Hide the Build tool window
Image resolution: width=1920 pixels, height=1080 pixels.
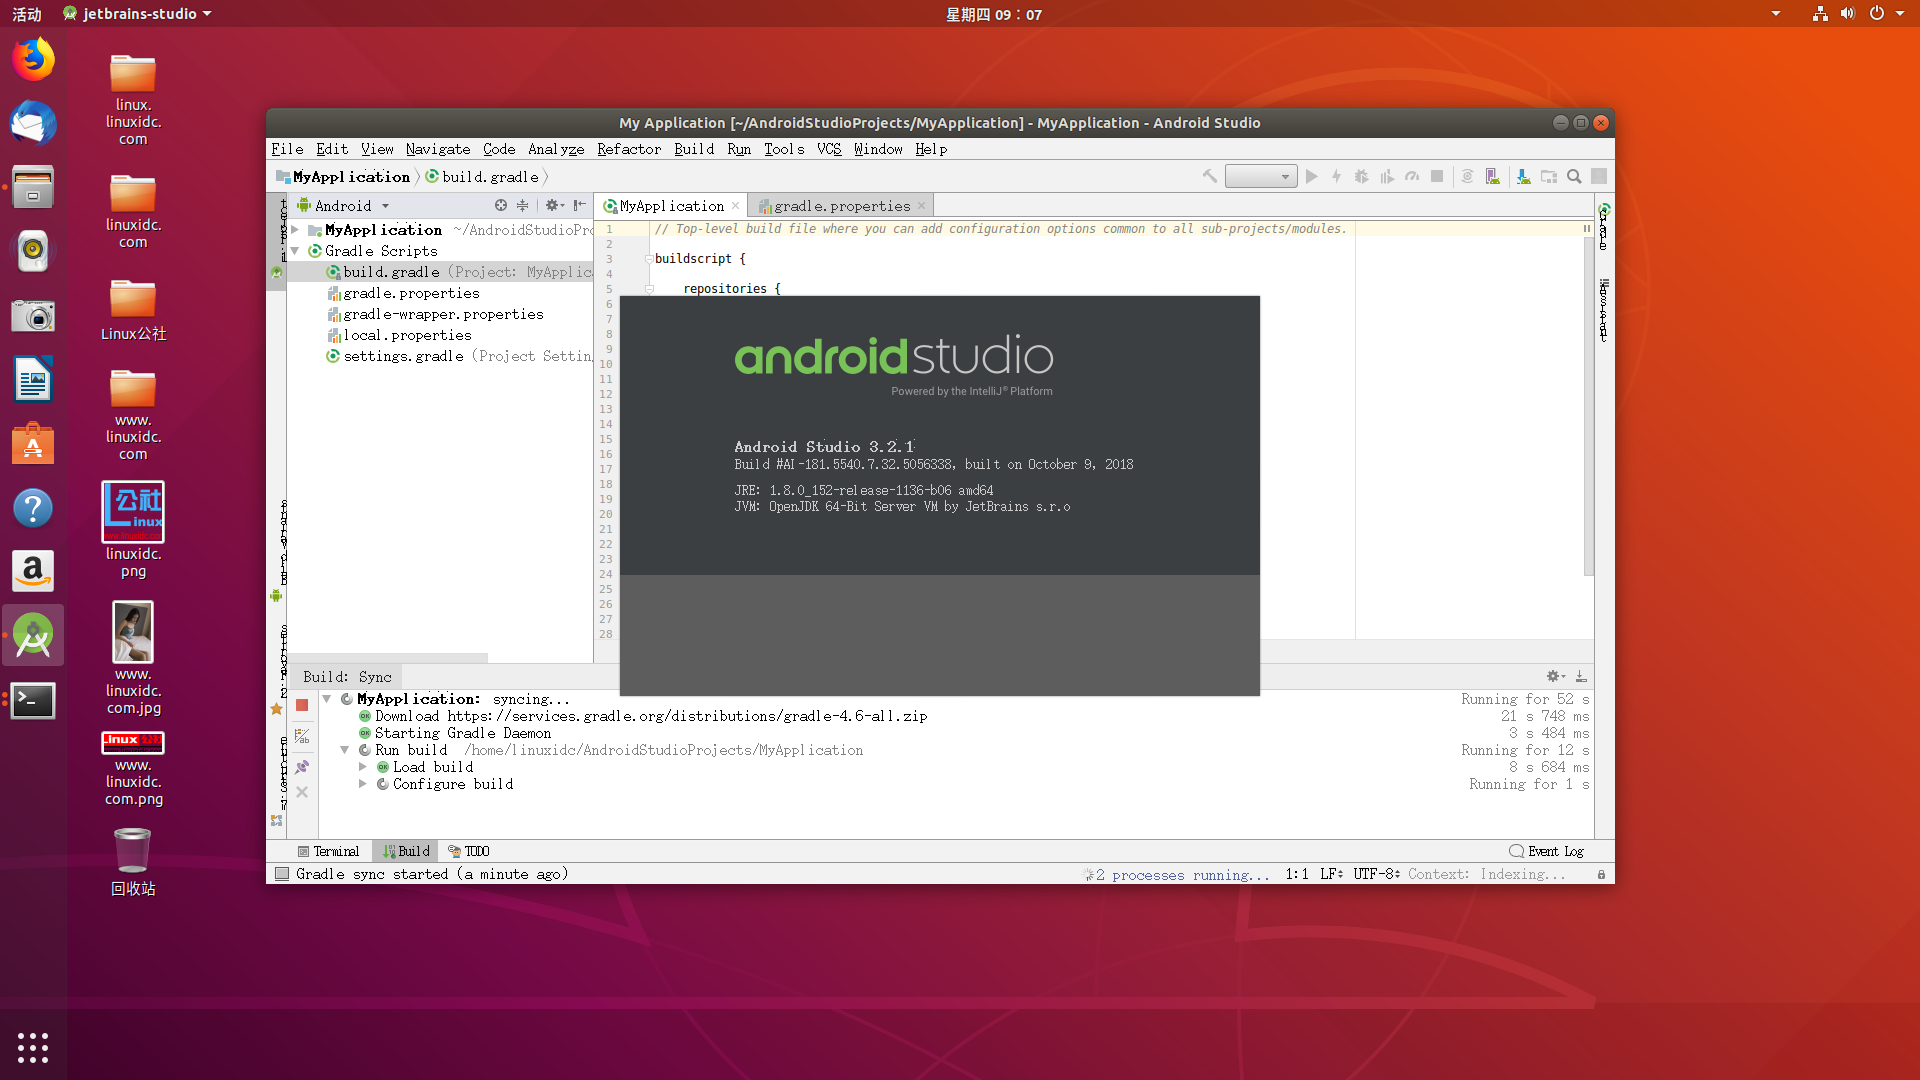tap(1581, 677)
